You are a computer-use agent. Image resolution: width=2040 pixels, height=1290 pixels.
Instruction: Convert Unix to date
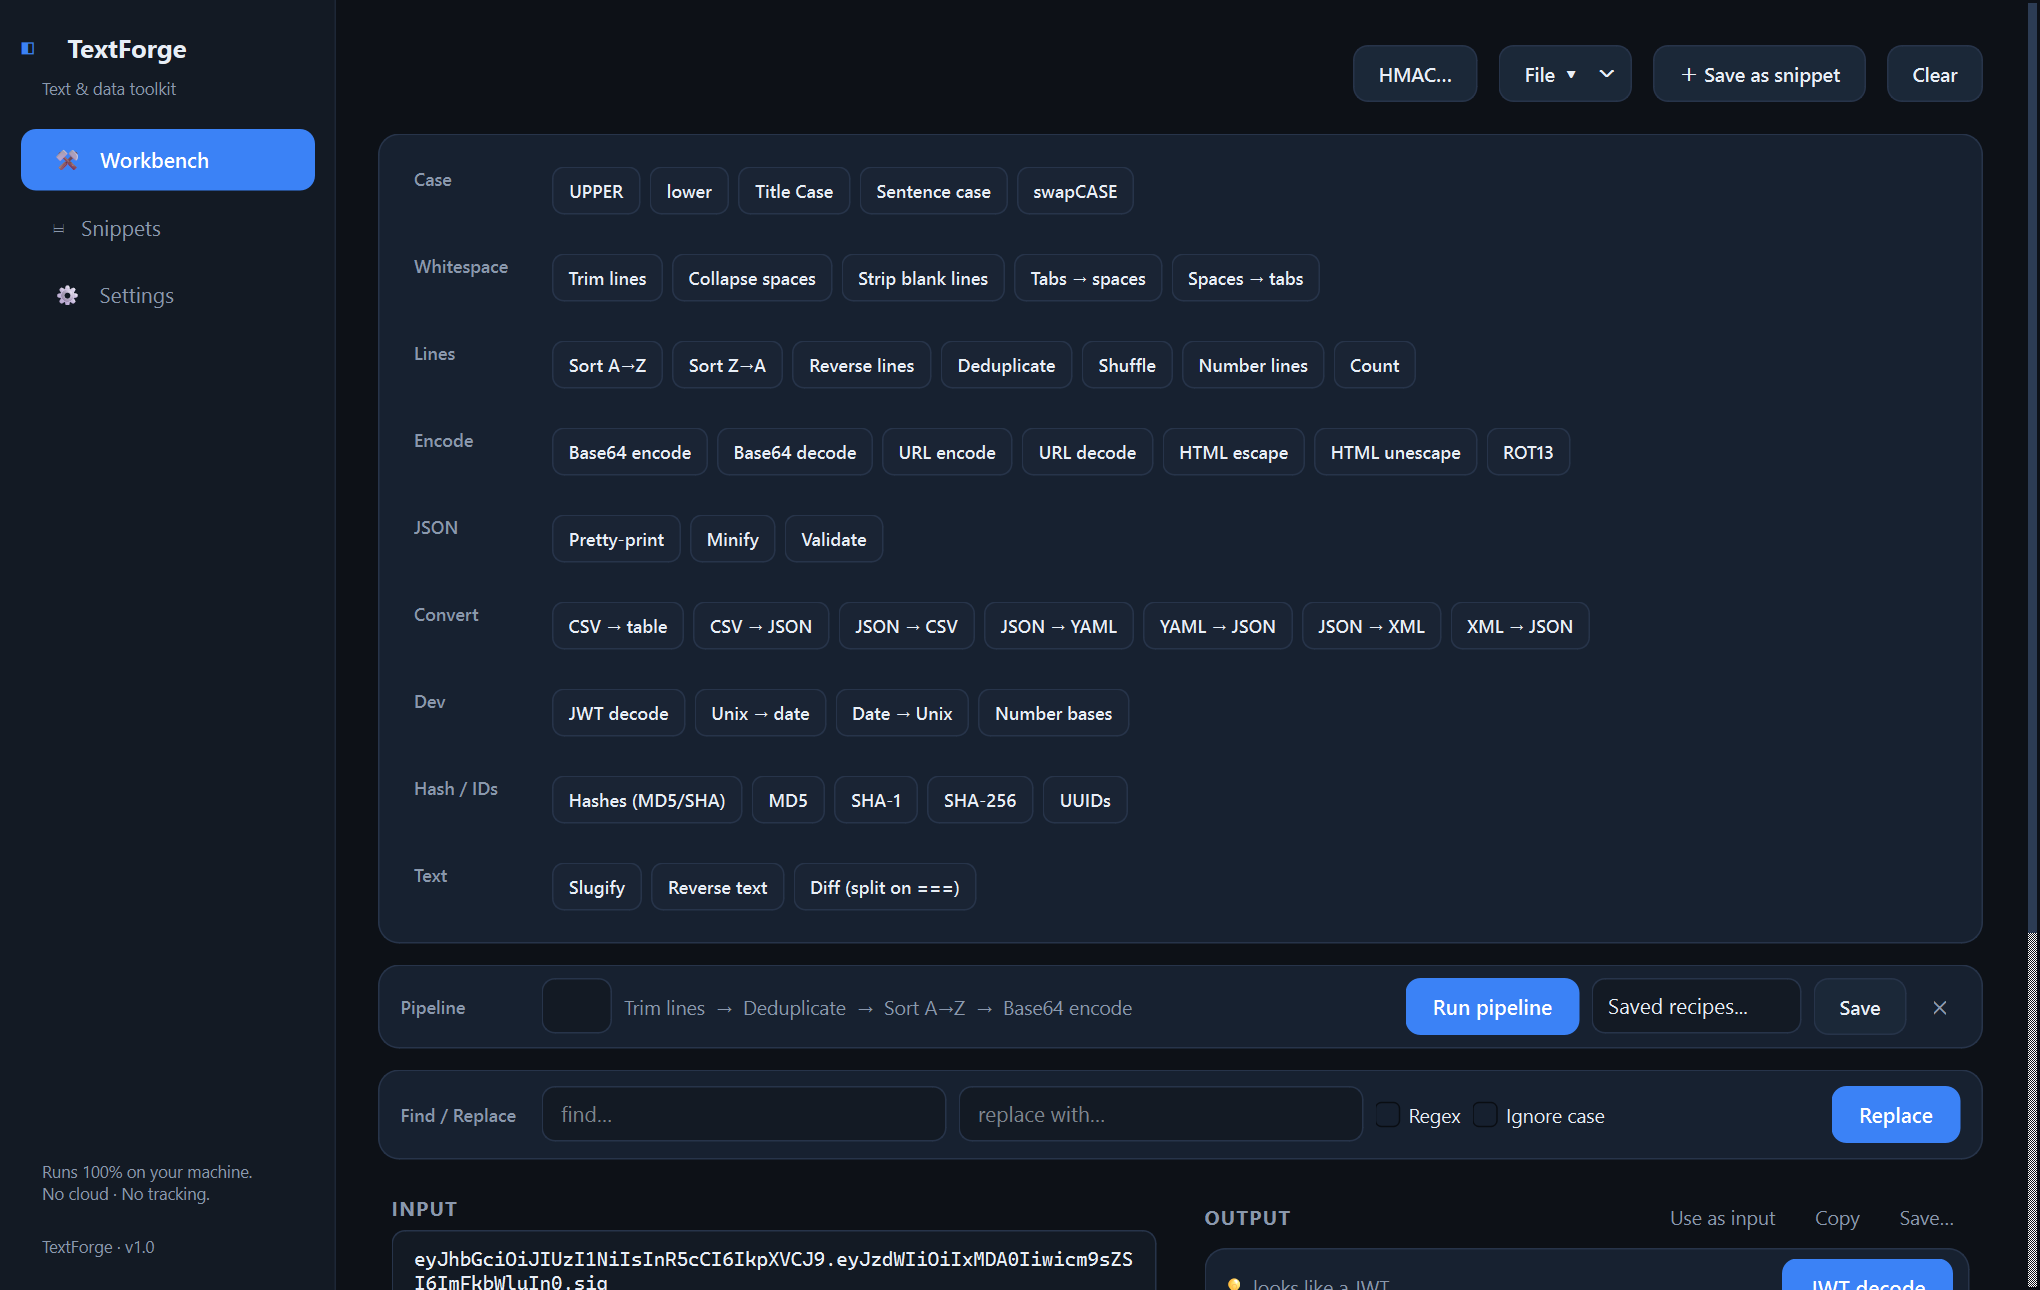[x=760, y=713]
